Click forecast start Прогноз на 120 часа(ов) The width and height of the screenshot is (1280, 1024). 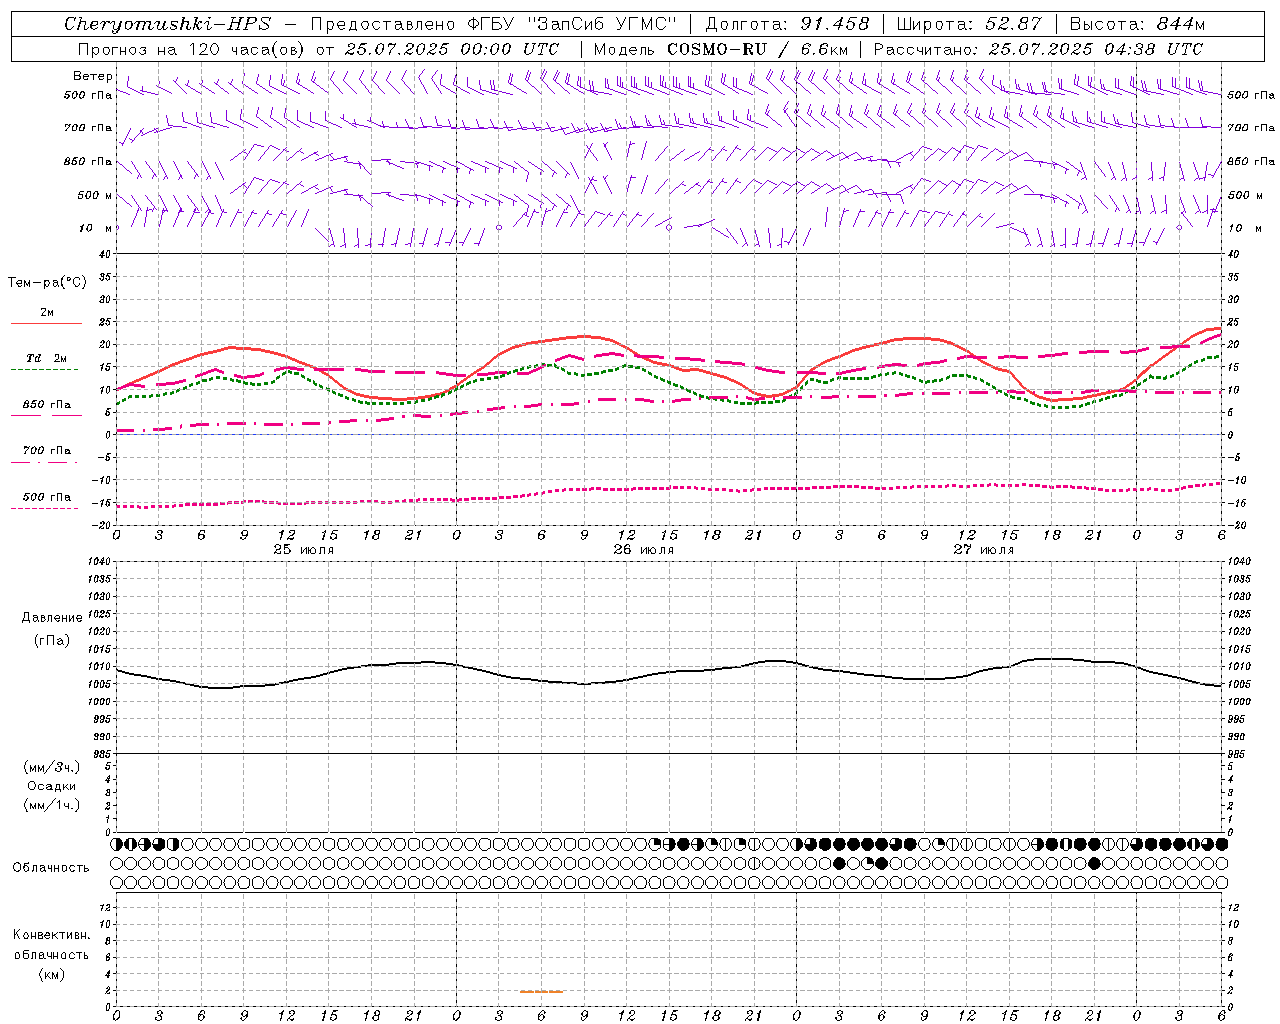[192, 49]
